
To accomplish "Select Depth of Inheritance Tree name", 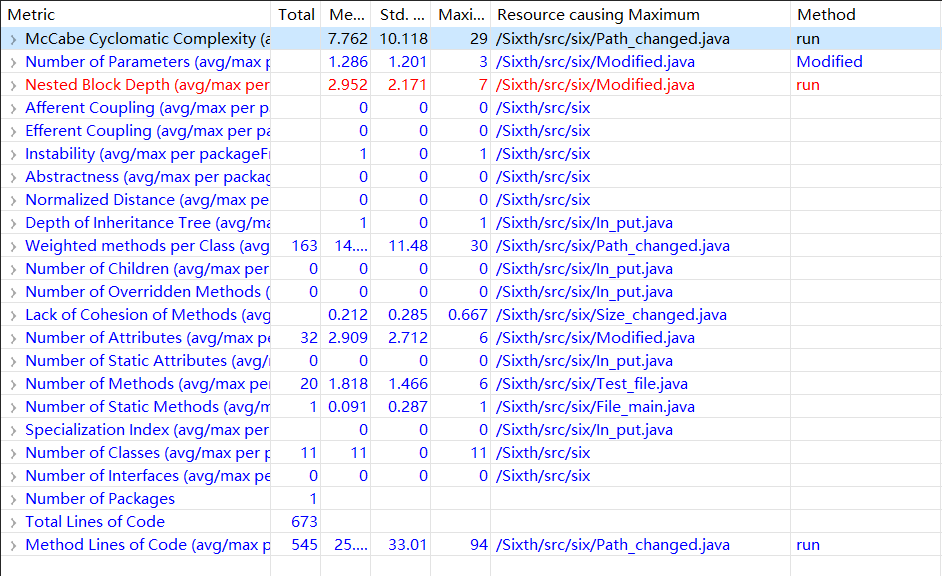I will [148, 223].
